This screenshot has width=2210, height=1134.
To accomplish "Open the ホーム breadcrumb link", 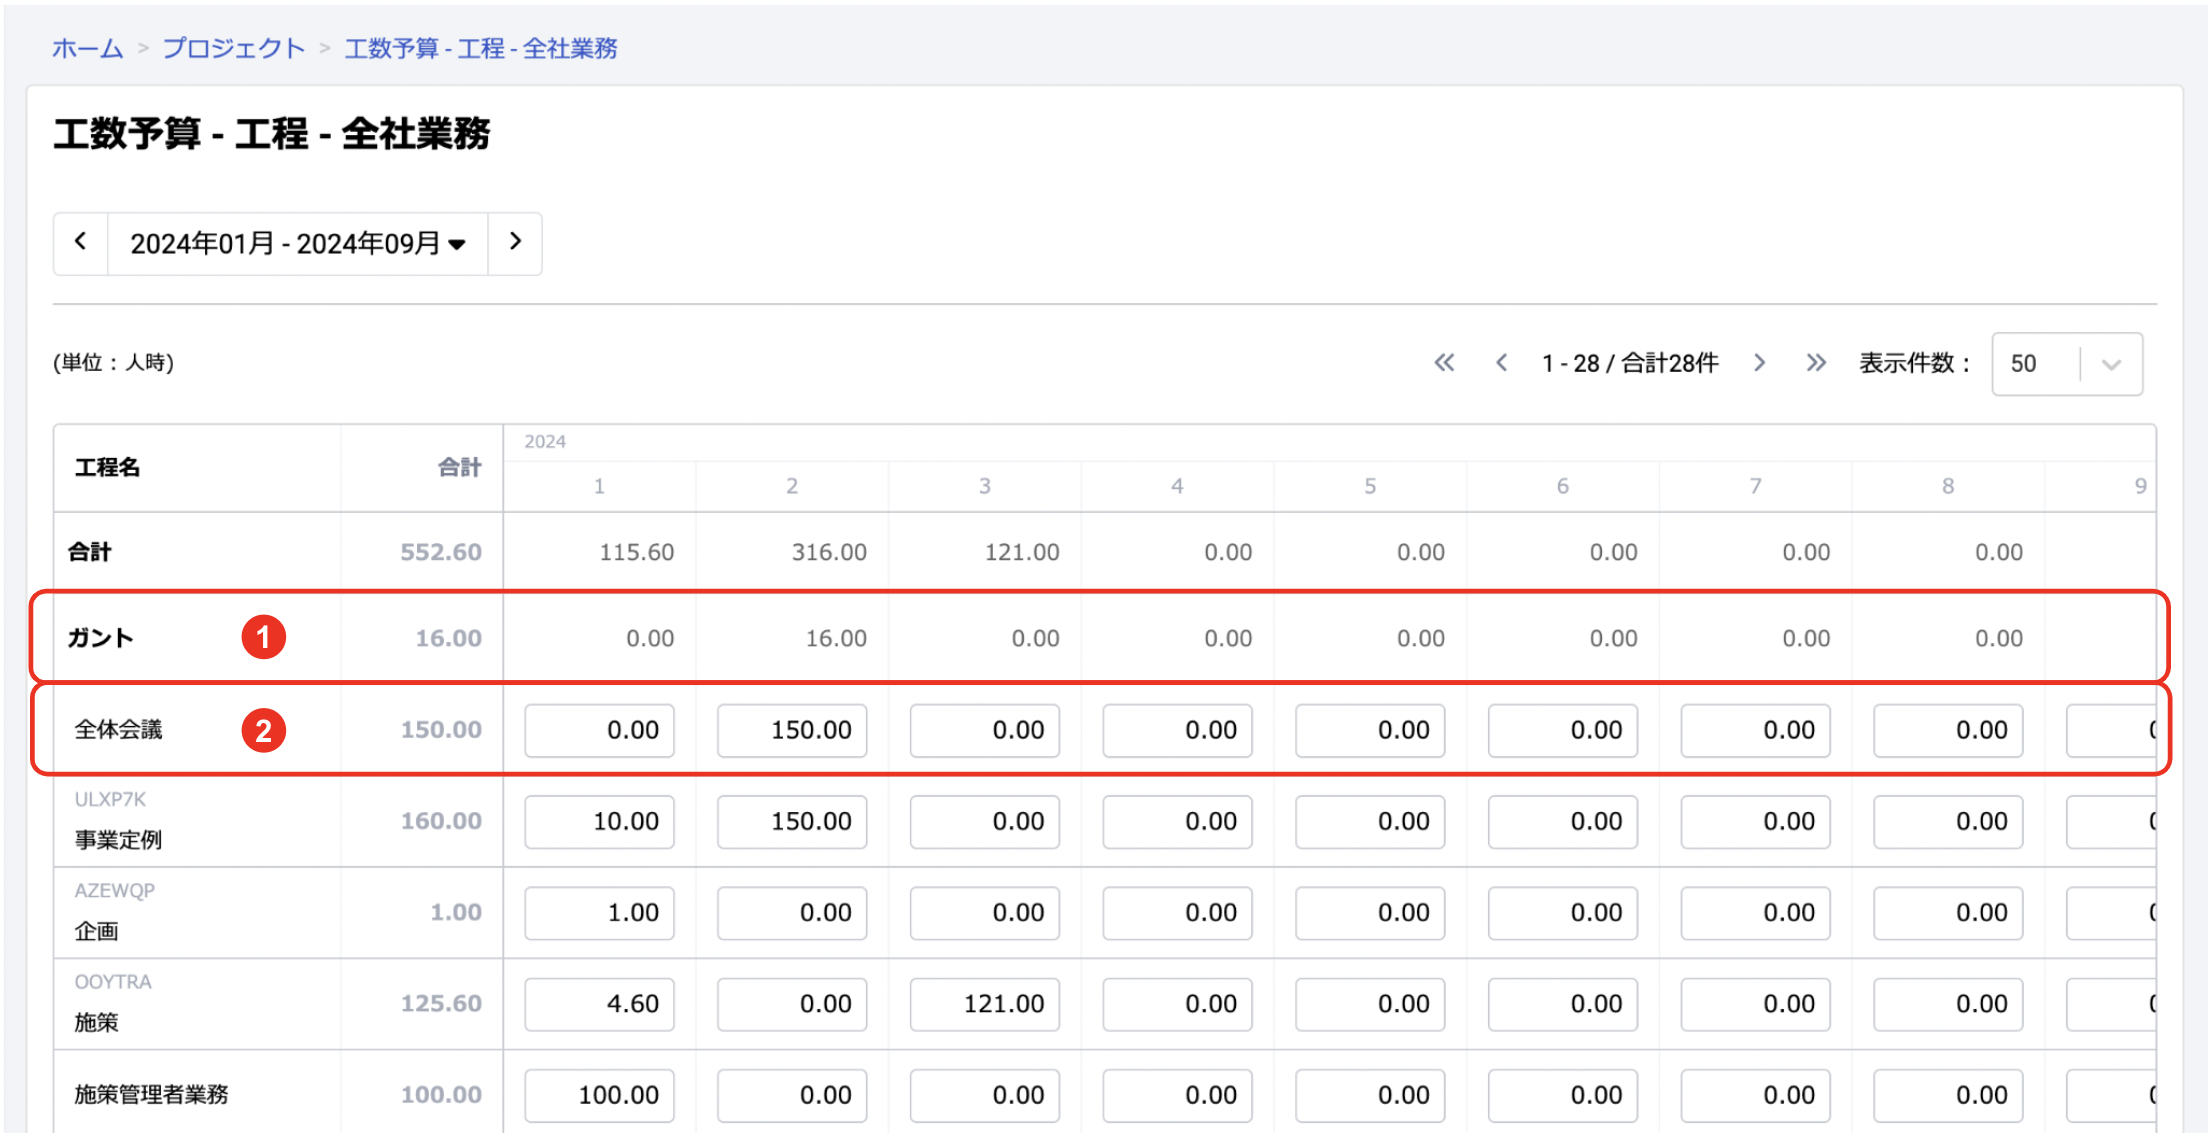I will point(88,48).
